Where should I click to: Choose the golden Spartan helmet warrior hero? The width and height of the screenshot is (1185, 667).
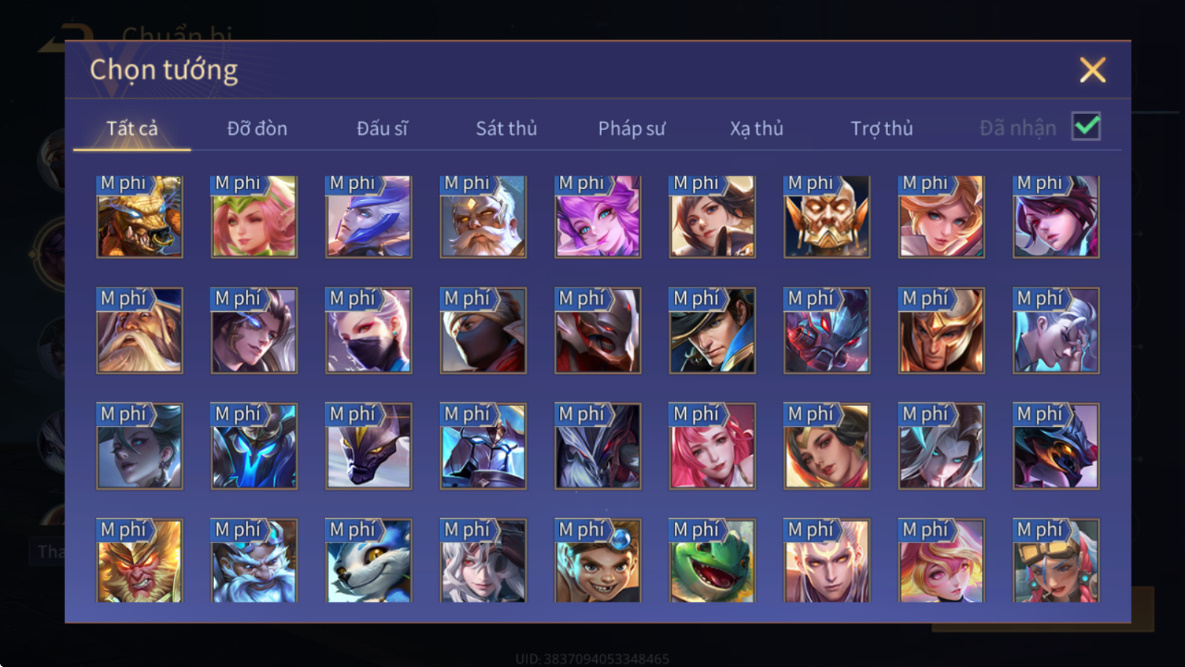click(x=941, y=331)
